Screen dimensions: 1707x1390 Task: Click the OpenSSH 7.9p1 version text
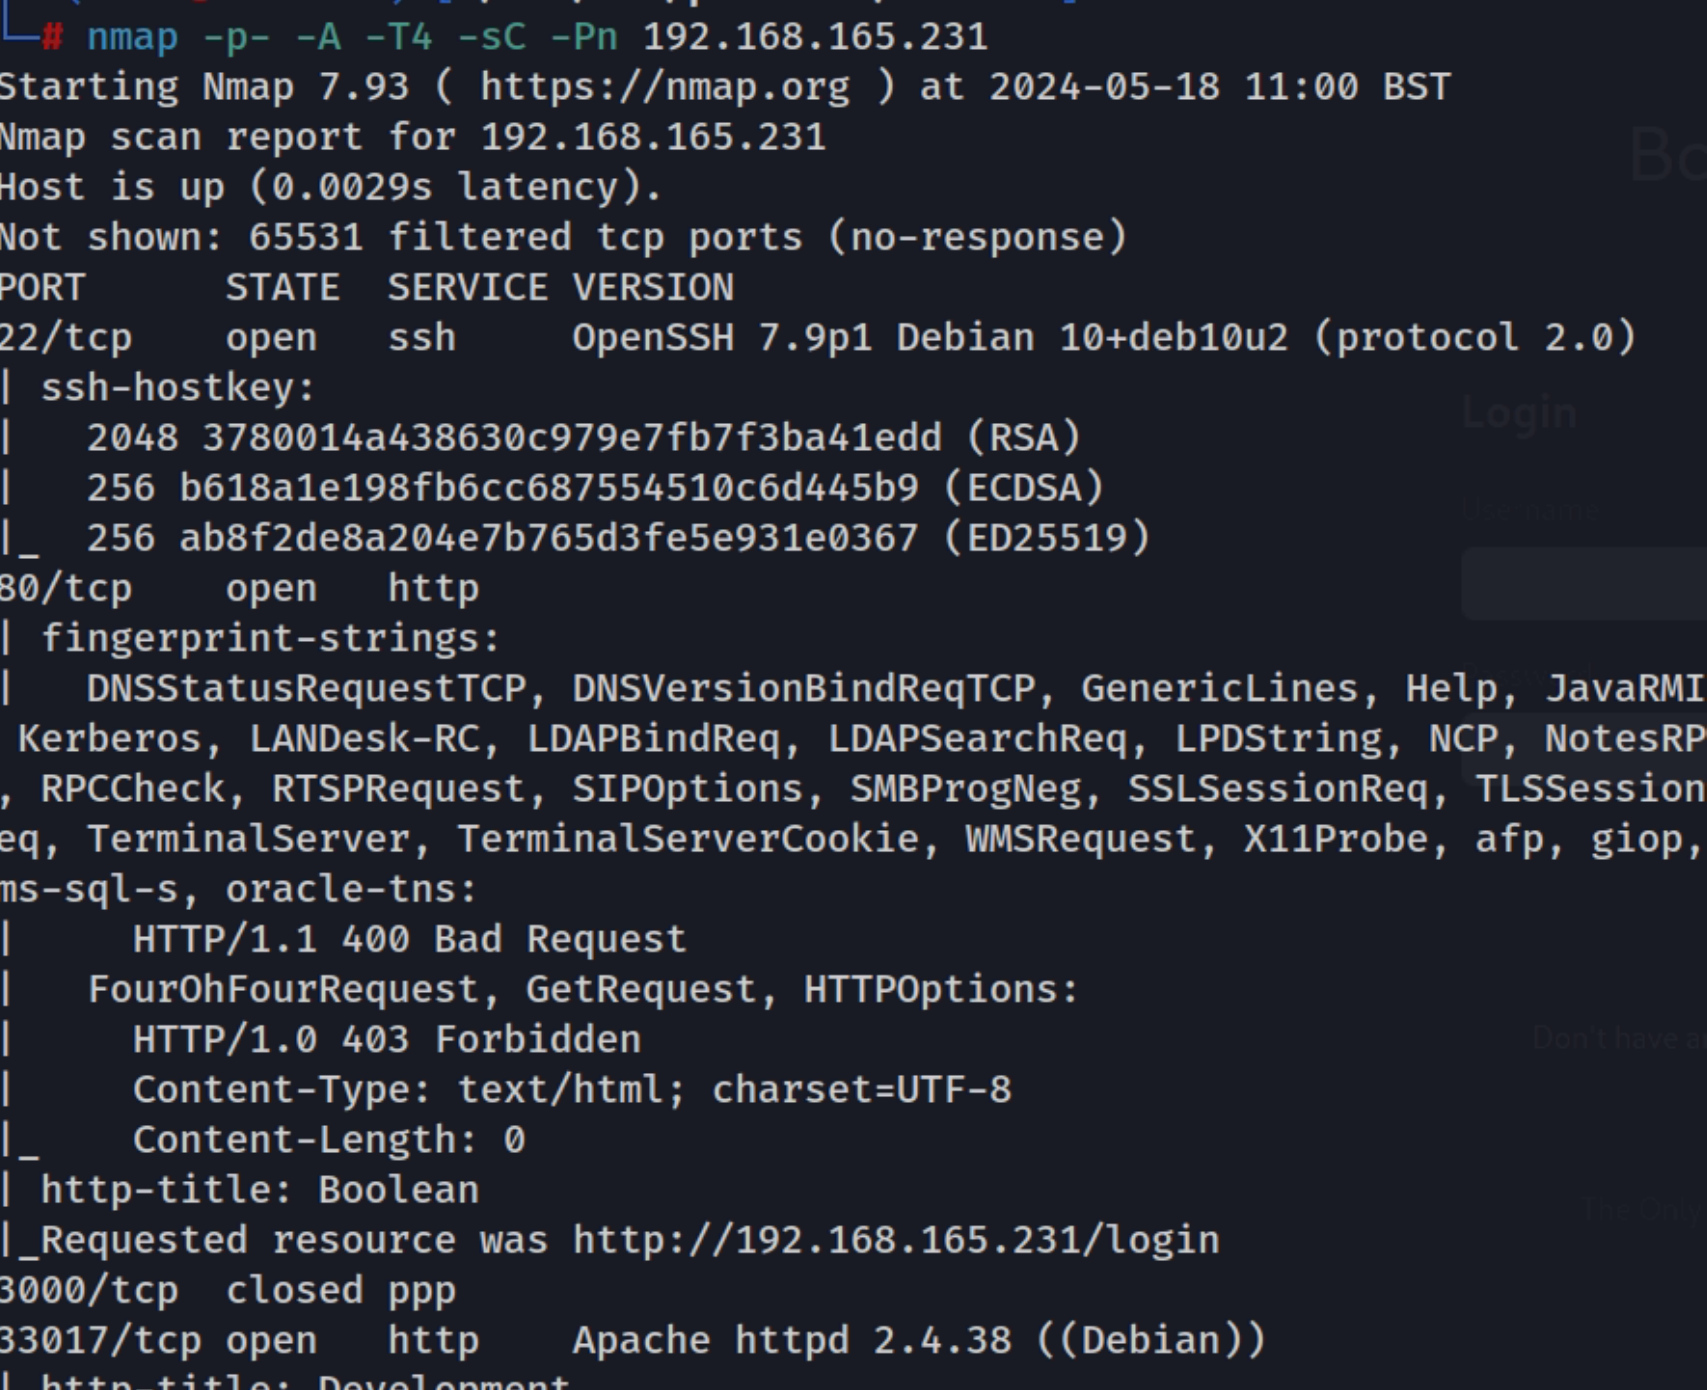[x=722, y=338]
